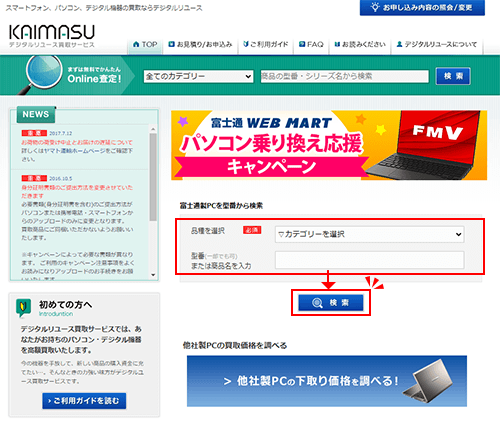Image resolution: width=500 pixels, height=425 pixels.
Task: Click the FAQ icon in navigation
Action: click(x=302, y=44)
